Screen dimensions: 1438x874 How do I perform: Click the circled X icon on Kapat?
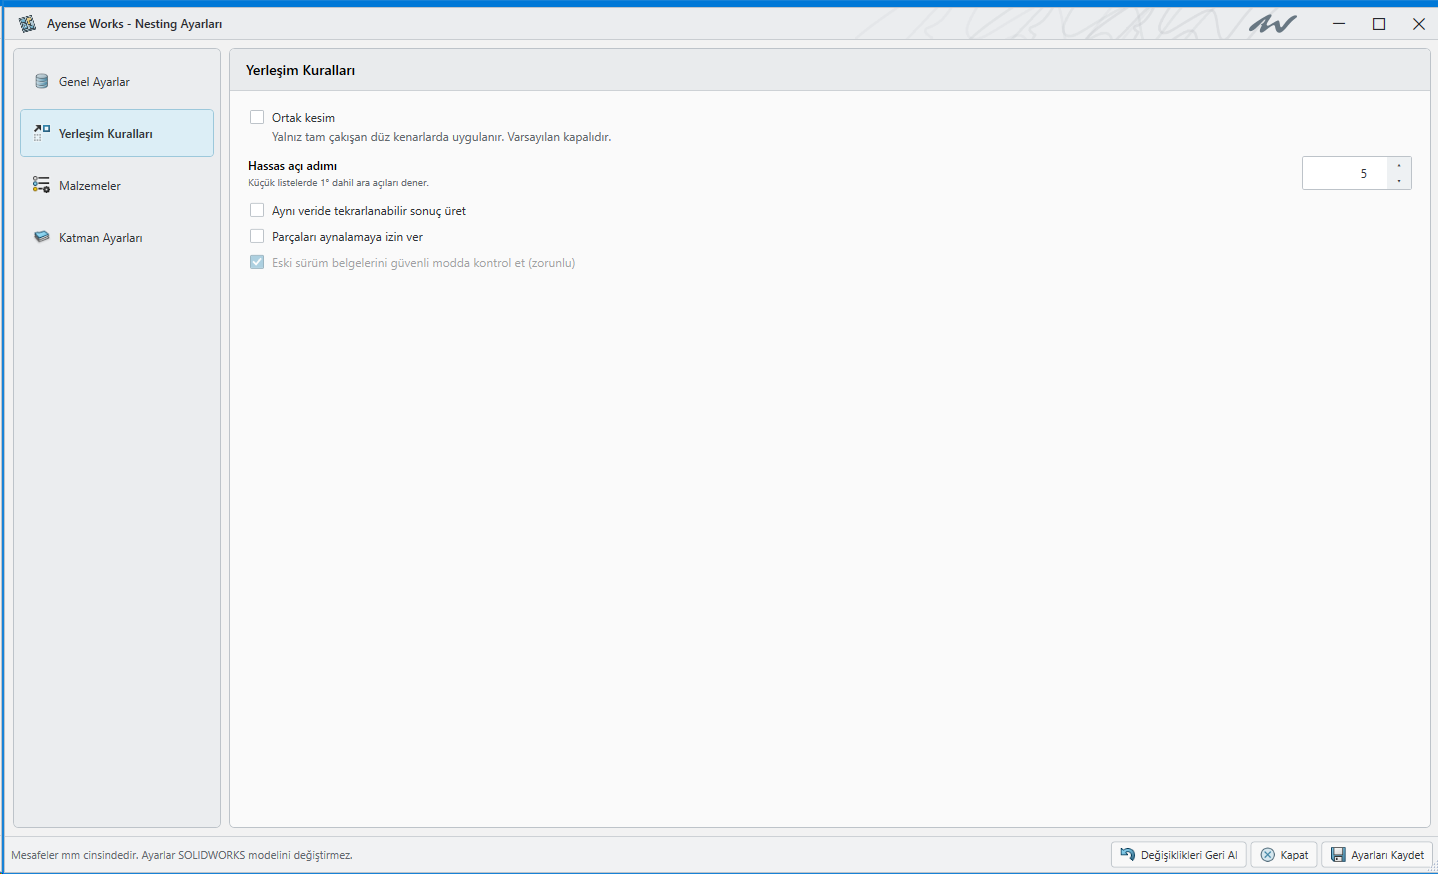[1267, 854]
